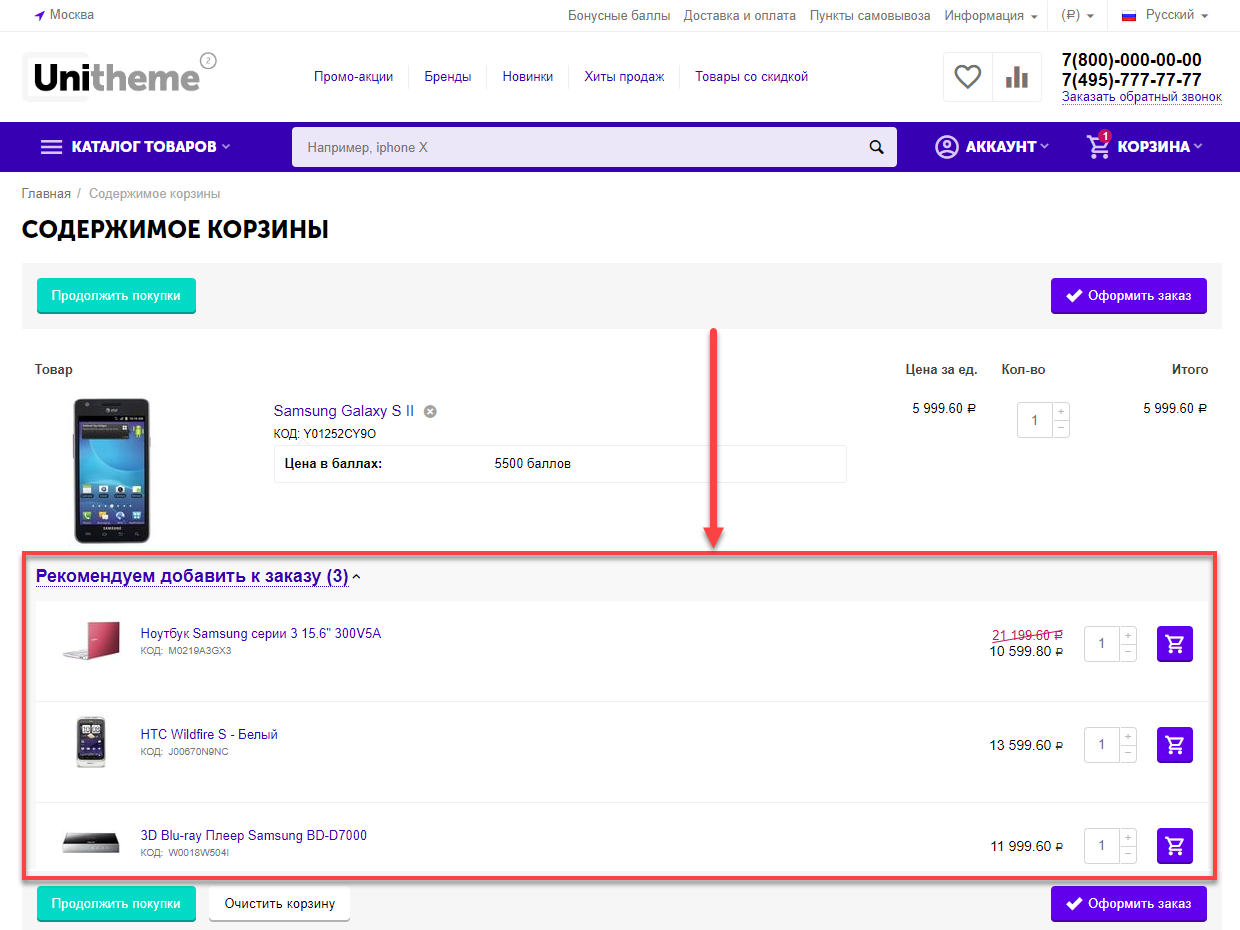
Task: Decrease Samsung Galaxy S II quantity
Action: click(x=1061, y=429)
